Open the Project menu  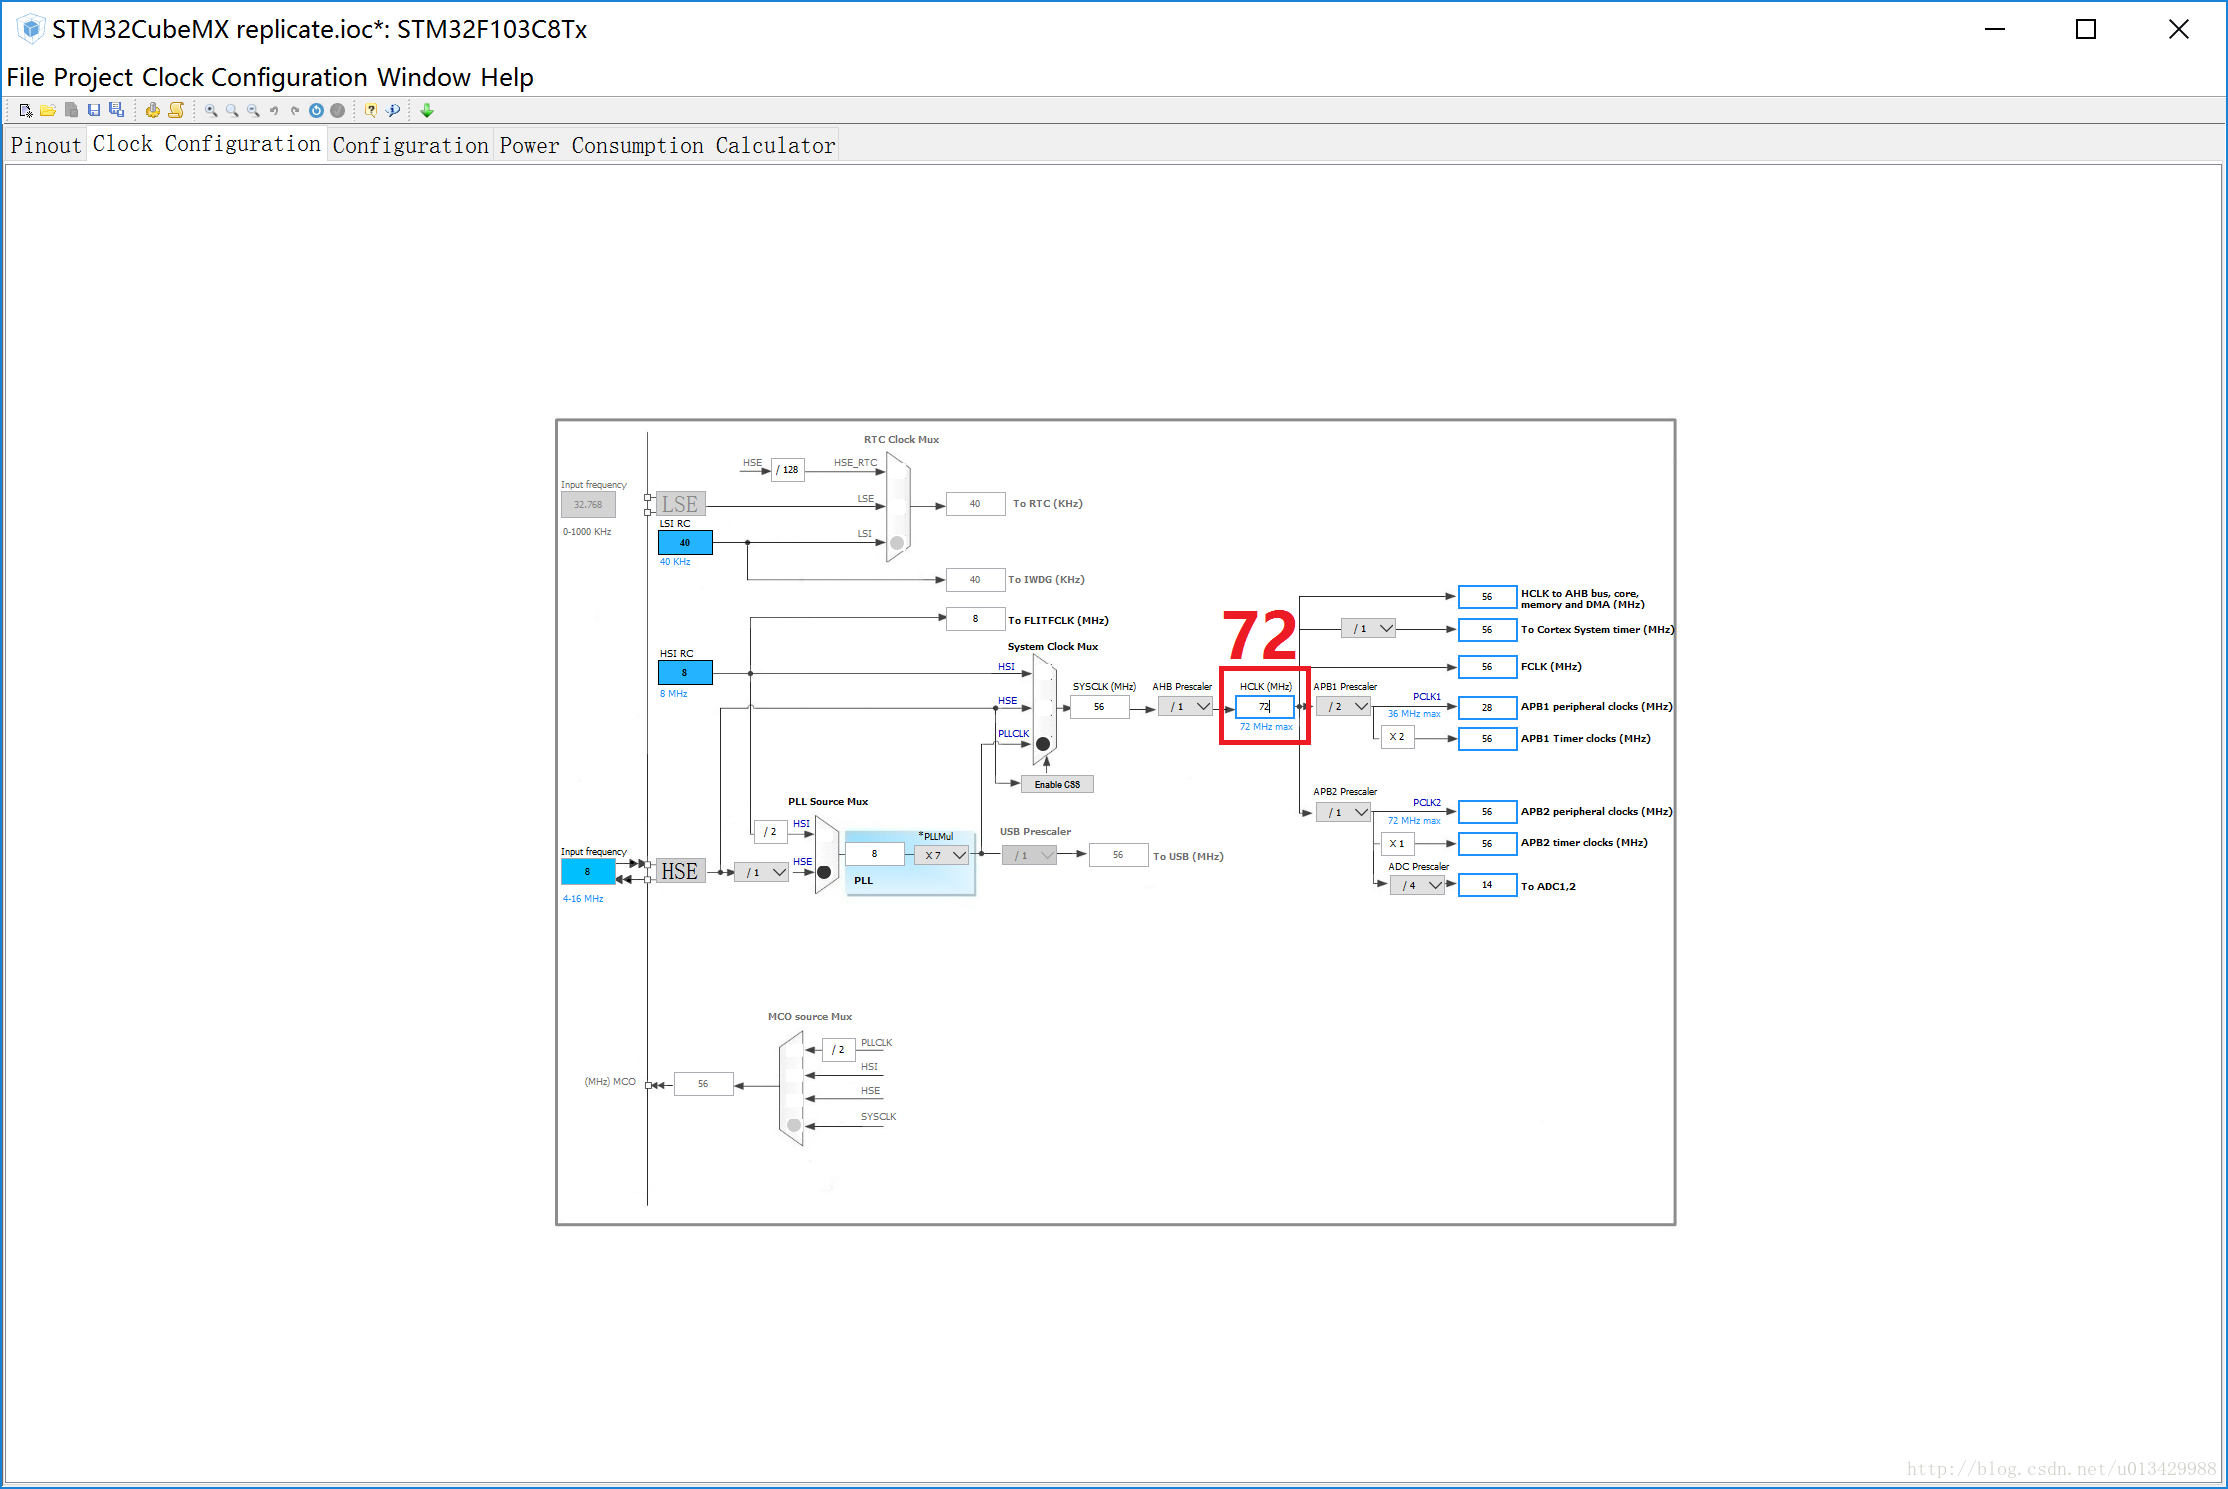tap(93, 77)
